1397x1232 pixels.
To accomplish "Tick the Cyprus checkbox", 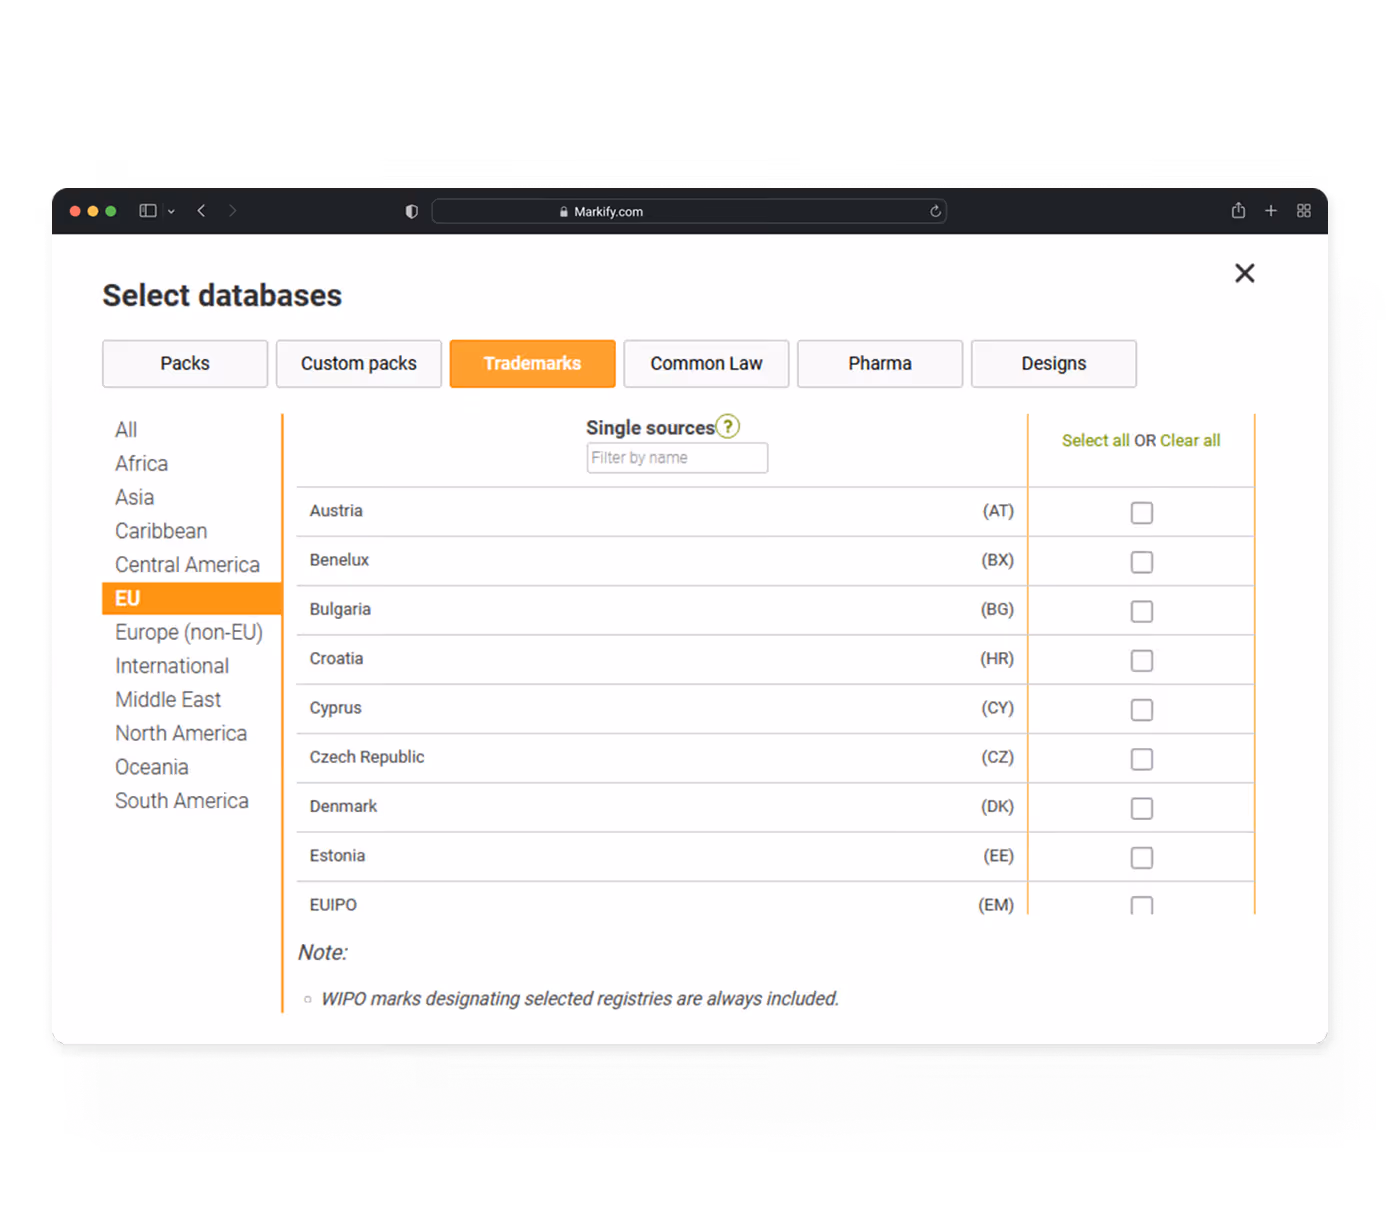I will 1142,710.
